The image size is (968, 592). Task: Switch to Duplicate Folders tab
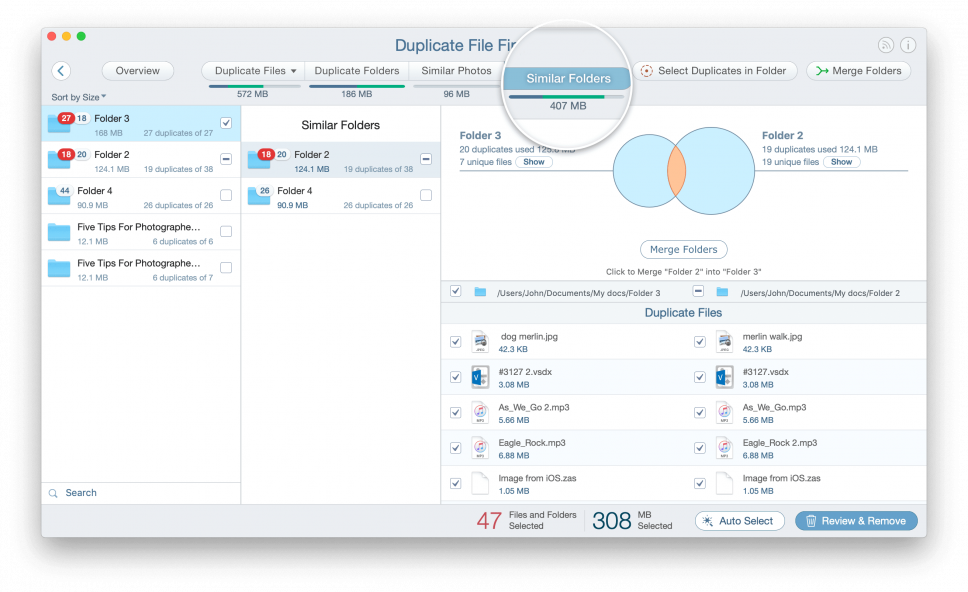click(357, 71)
